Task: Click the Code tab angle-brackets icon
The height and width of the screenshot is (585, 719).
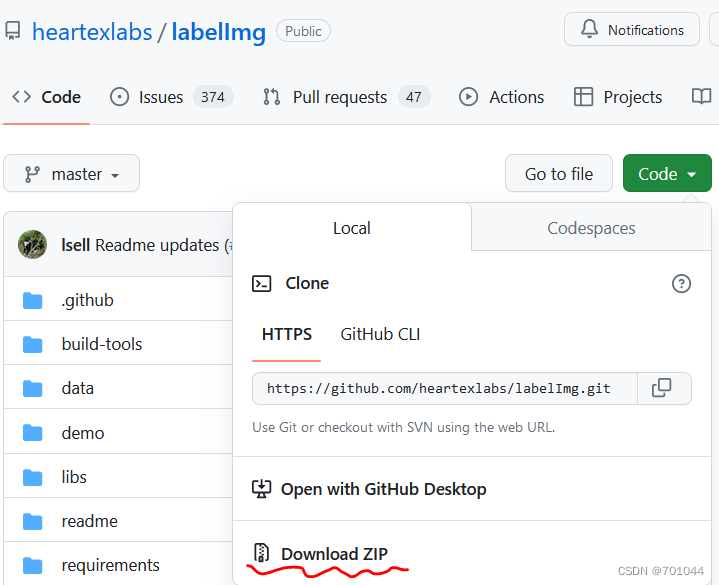Action: [x=22, y=97]
